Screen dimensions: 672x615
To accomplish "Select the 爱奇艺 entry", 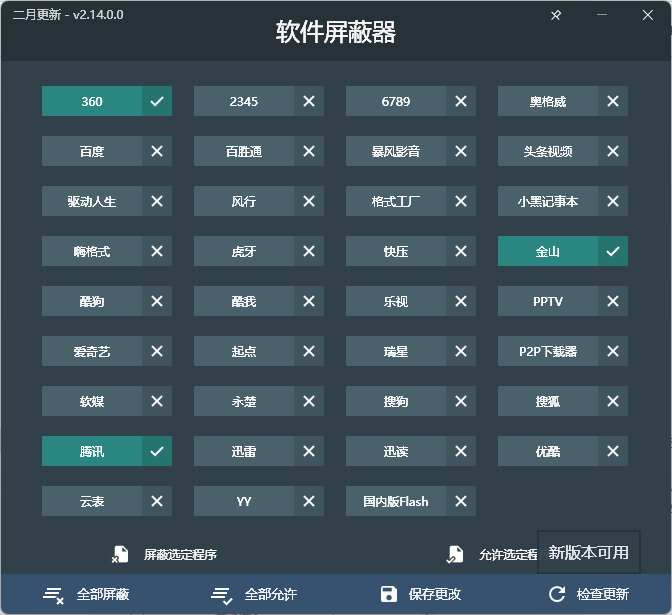I will pyautogui.click(x=92, y=351).
